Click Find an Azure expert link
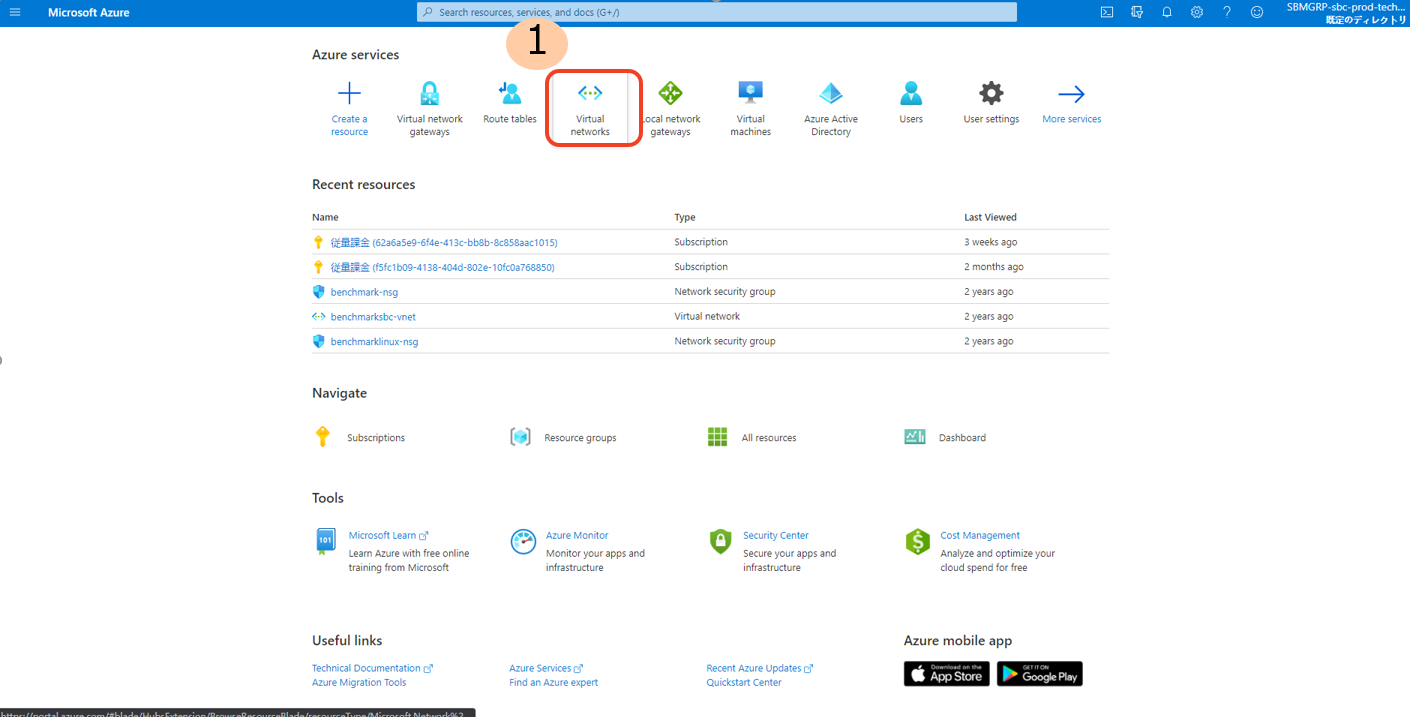Screen dimensions: 1410x717 [553, 682]
